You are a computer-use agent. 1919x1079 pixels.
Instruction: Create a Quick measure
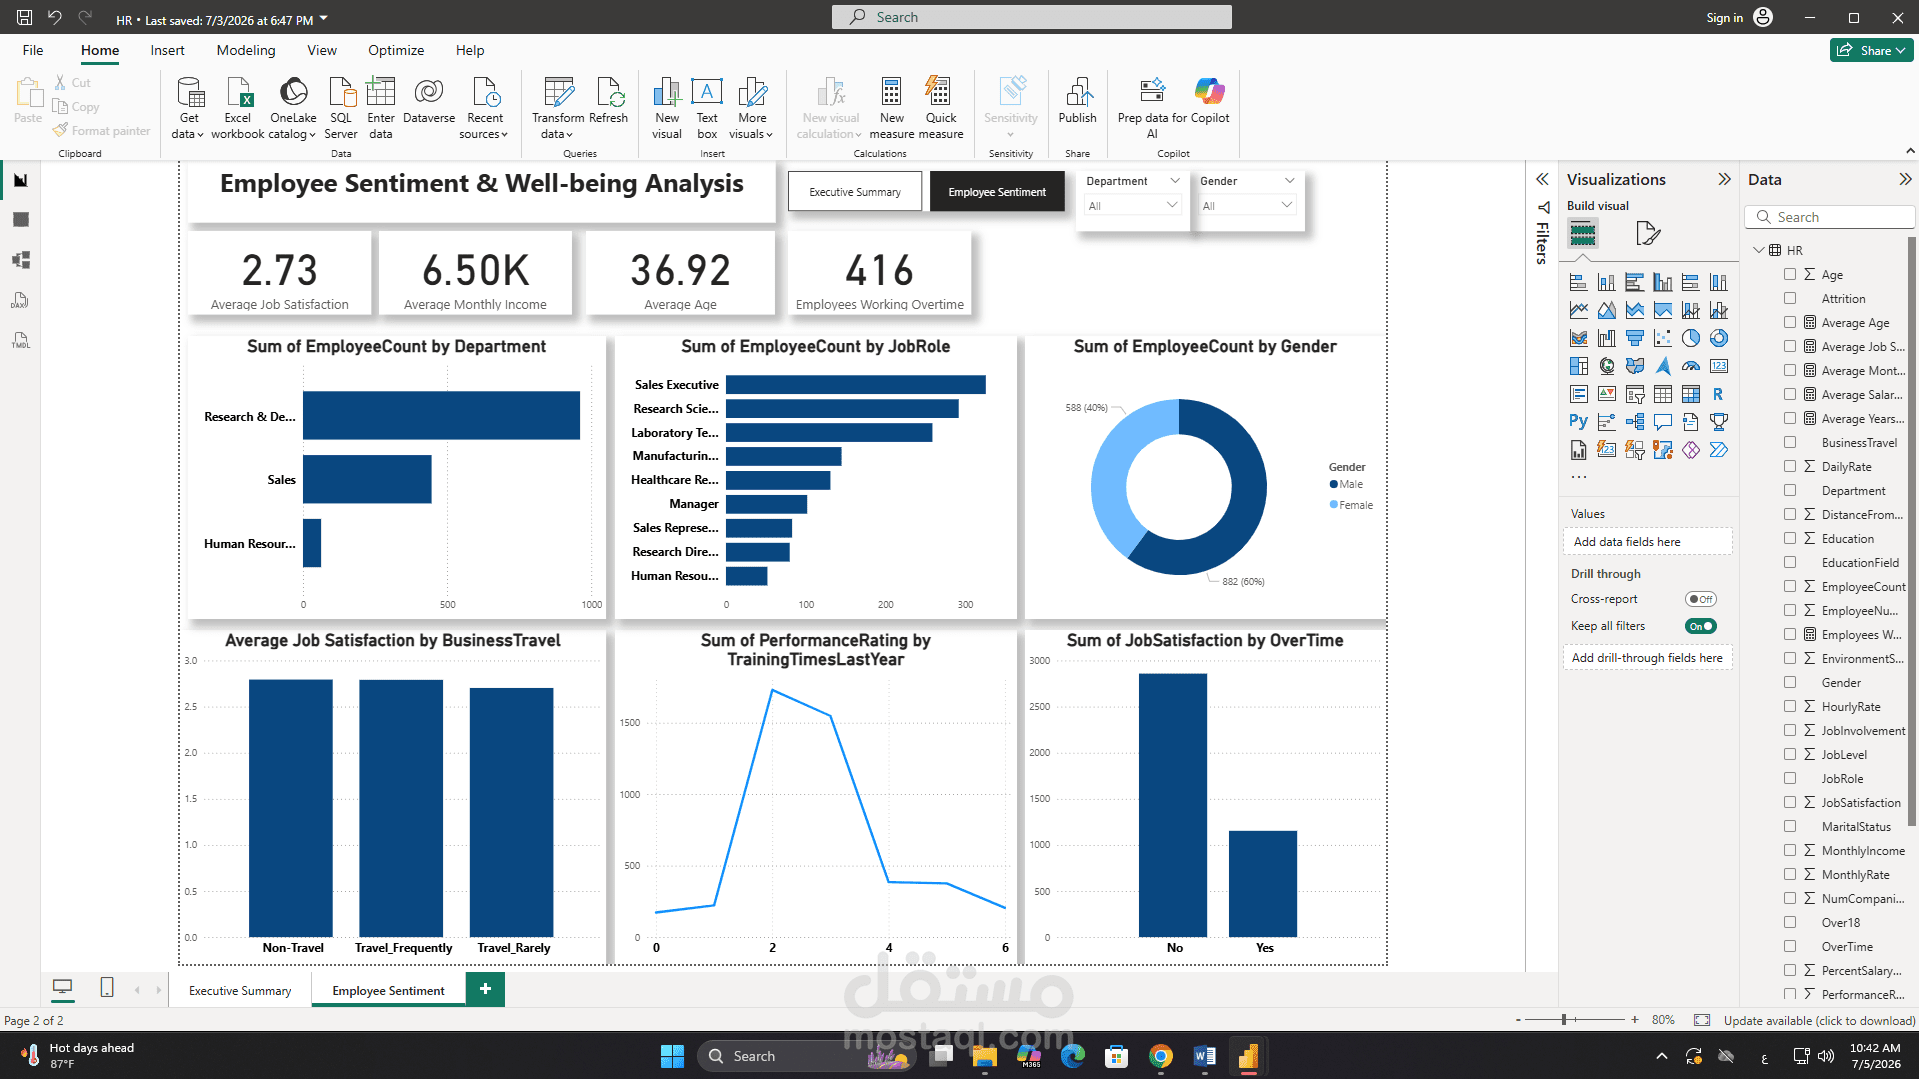(x=941, y=107)
